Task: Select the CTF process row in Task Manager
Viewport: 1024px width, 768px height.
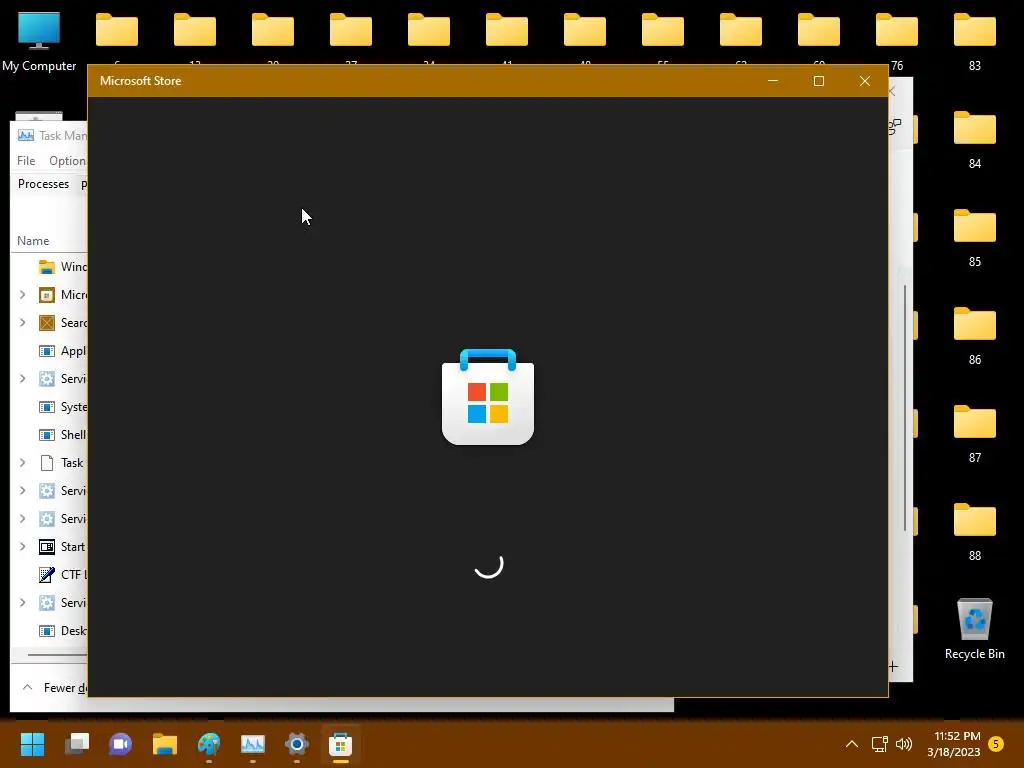Action: point(49,575)
